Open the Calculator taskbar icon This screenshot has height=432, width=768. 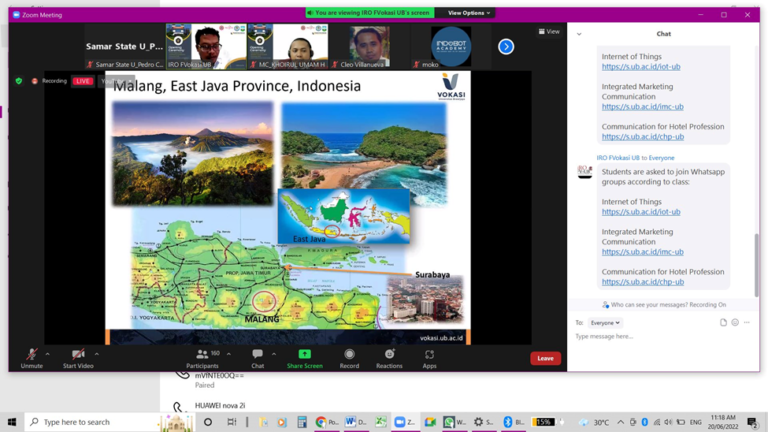pos(302,422)
